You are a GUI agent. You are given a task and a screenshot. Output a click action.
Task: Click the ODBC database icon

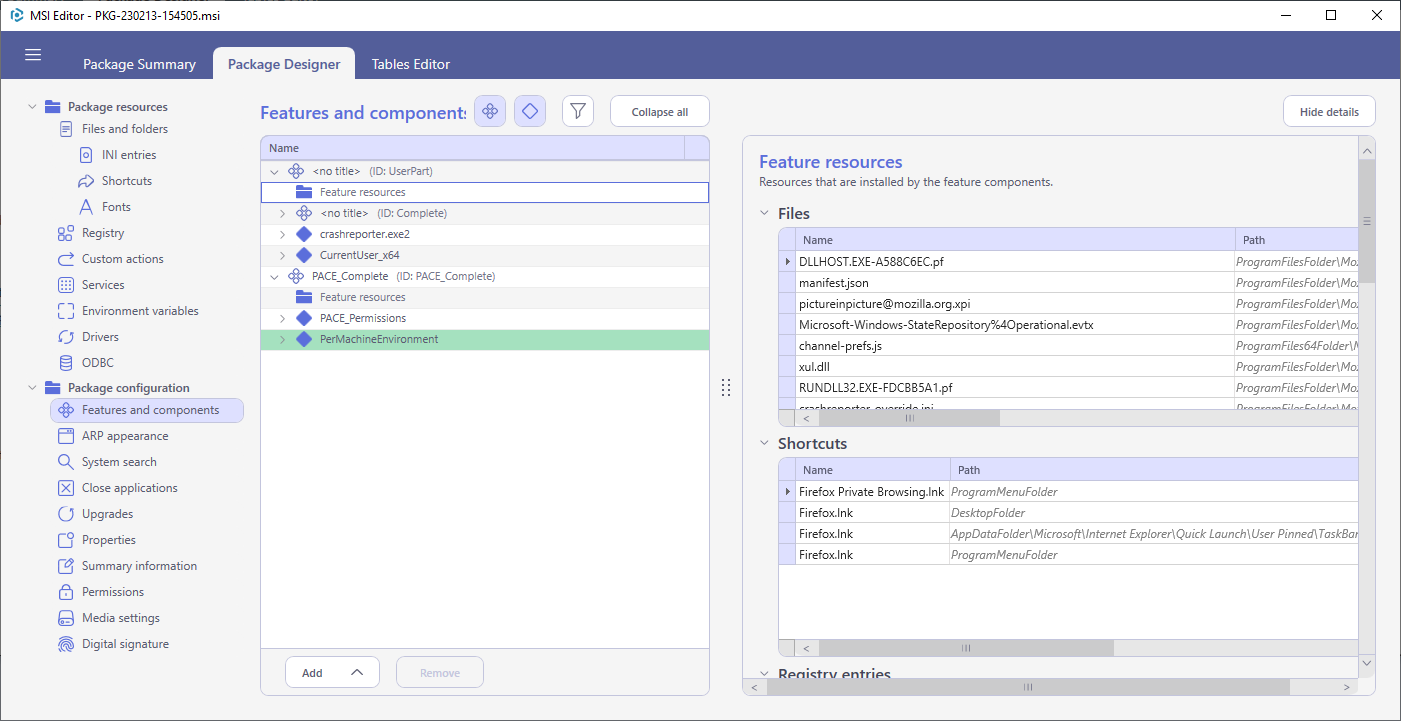tap(66, 363)
